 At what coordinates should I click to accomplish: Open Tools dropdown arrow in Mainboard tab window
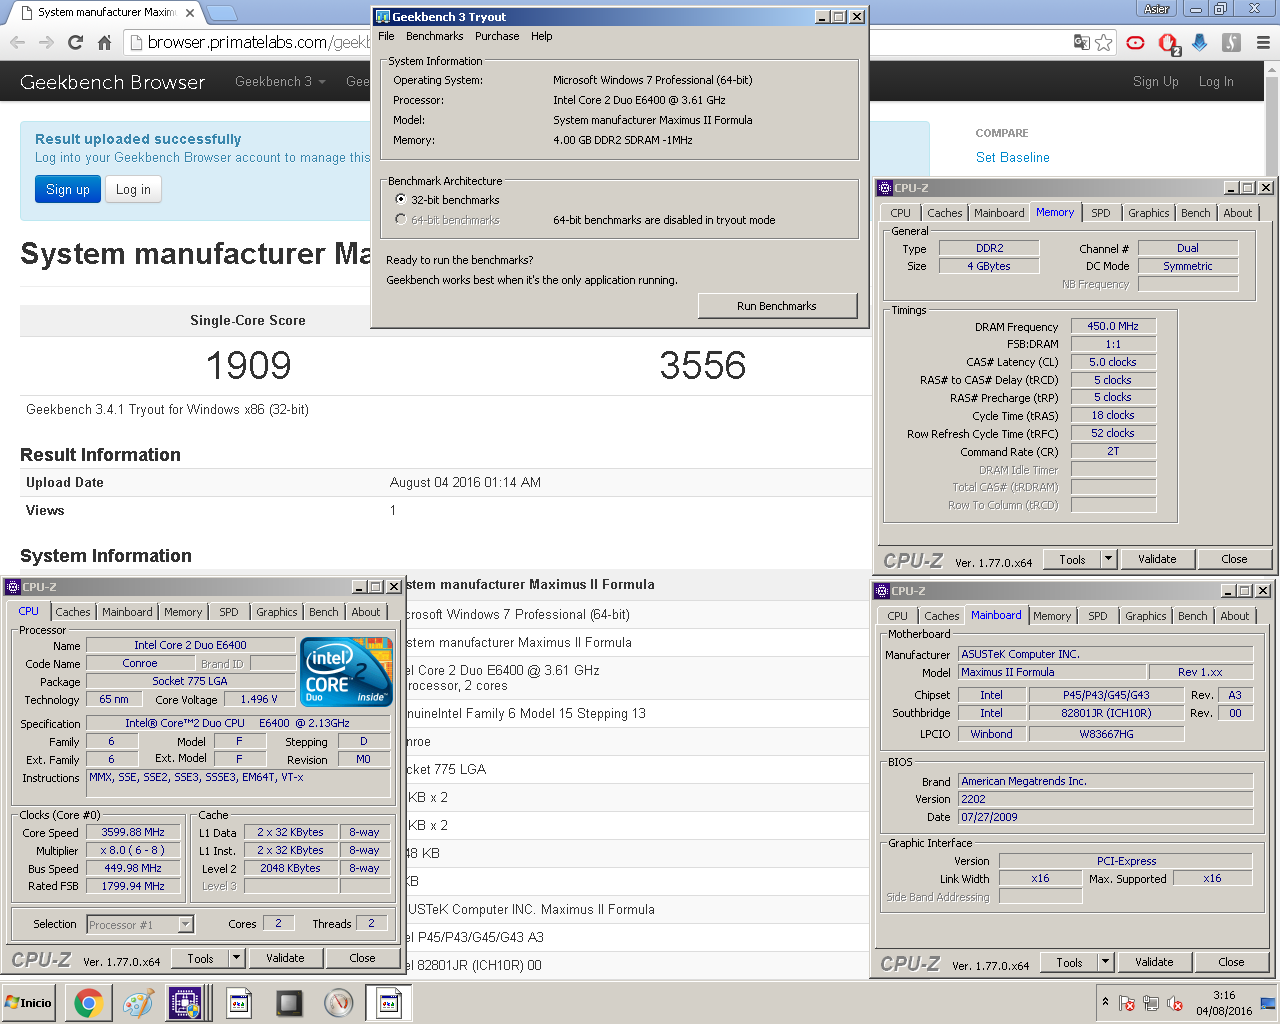tap(1106, 962)
